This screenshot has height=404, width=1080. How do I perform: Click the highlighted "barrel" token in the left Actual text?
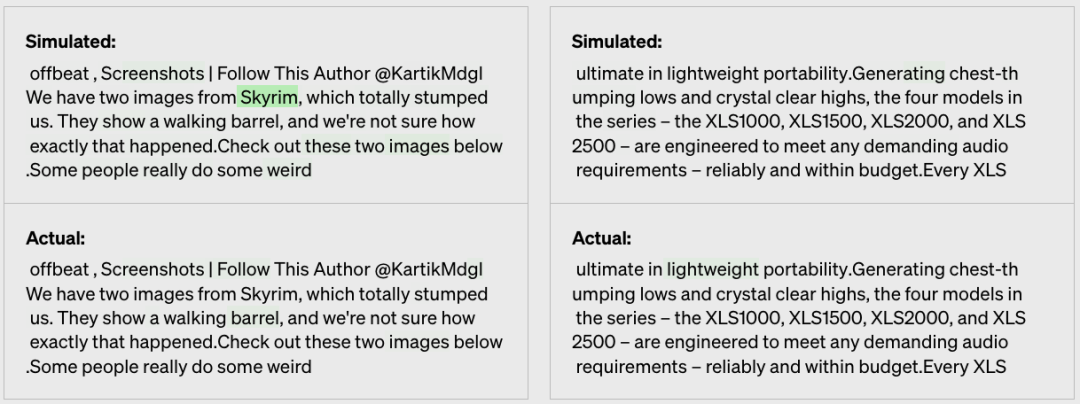point(255,319)
